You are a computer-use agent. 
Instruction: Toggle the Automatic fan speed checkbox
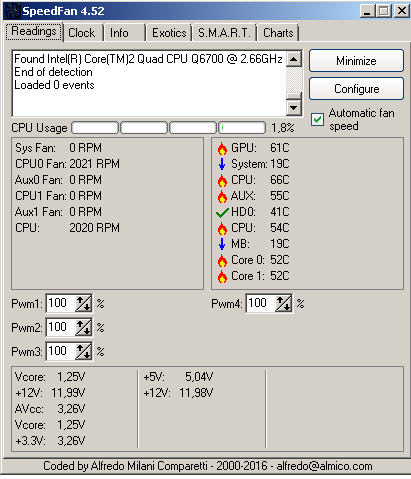[x=317, y=119]
